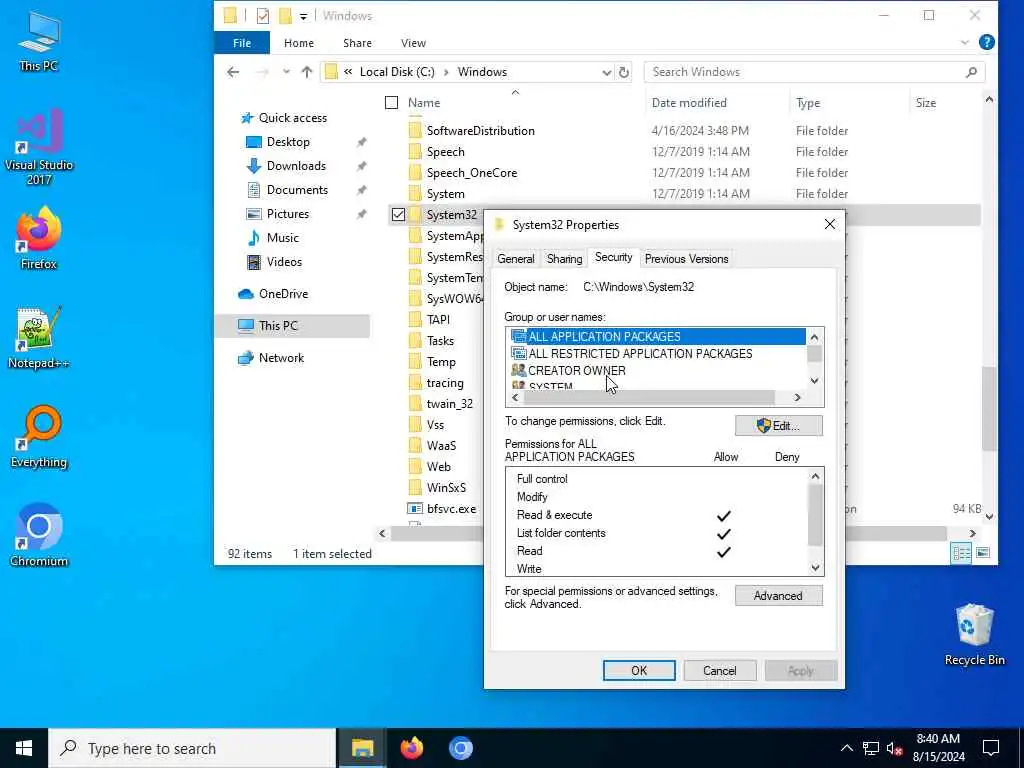1024x768 pixels.
Task: Go up one folder level arrow
Action: (307, 72)
